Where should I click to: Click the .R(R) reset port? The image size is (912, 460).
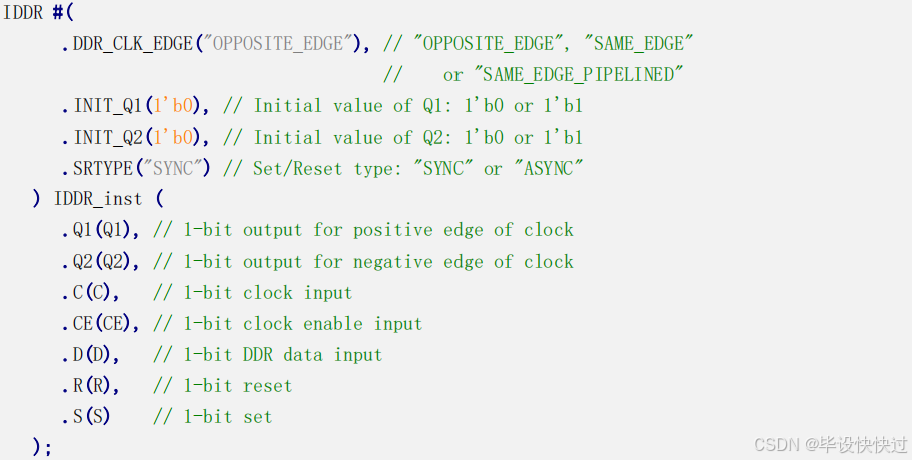click(90, 386)
